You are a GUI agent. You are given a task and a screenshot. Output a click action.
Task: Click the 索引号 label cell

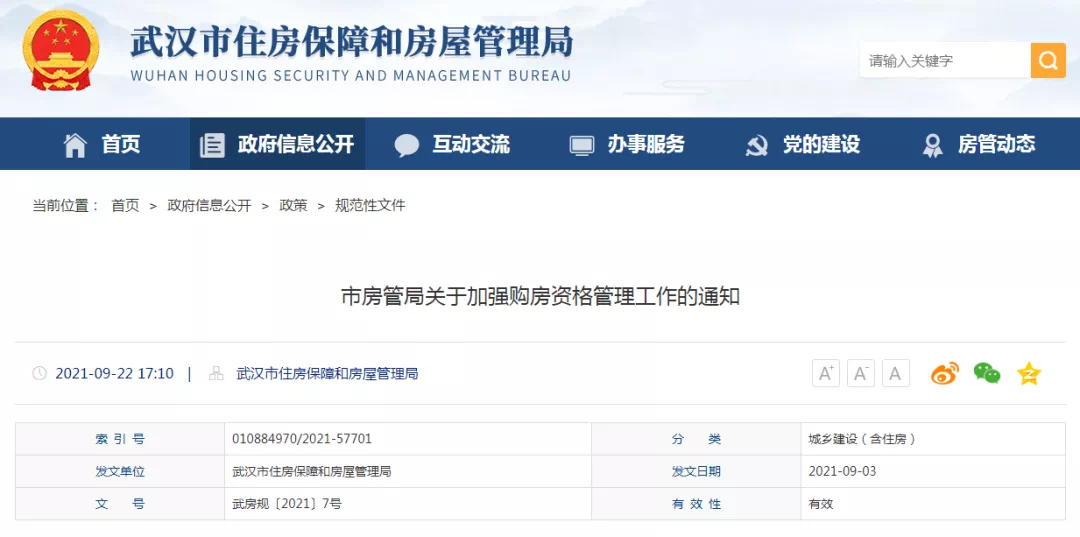(120, 439)
